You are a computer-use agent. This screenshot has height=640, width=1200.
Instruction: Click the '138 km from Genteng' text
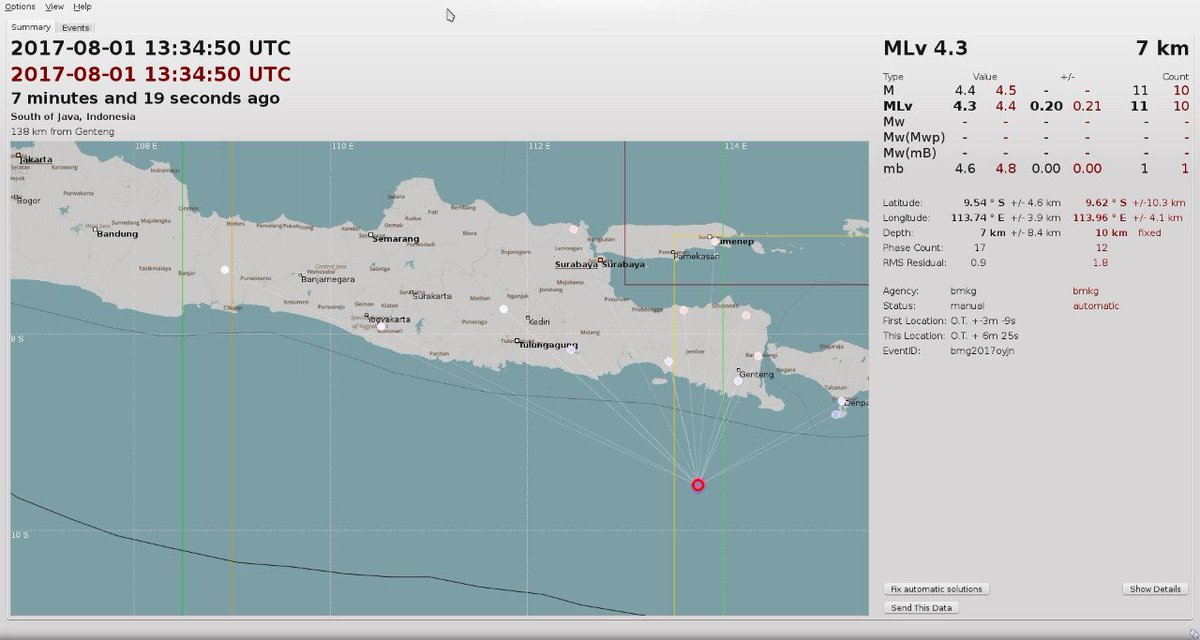click(x=62, y=131)
